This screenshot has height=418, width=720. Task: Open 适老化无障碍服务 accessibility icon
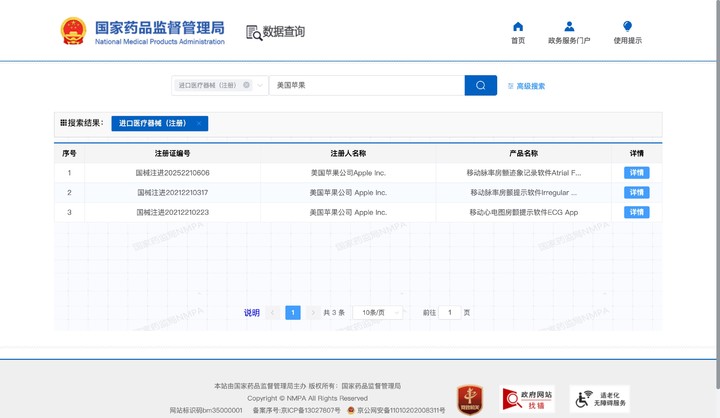click(599, 399)
